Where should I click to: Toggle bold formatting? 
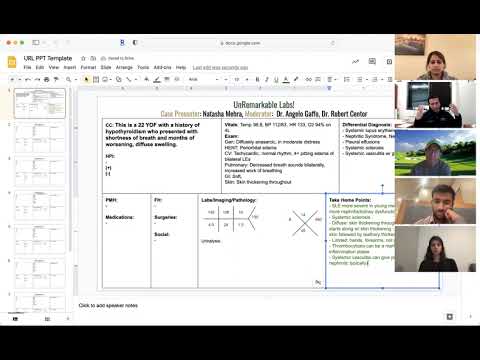click(x=257, y=79)
